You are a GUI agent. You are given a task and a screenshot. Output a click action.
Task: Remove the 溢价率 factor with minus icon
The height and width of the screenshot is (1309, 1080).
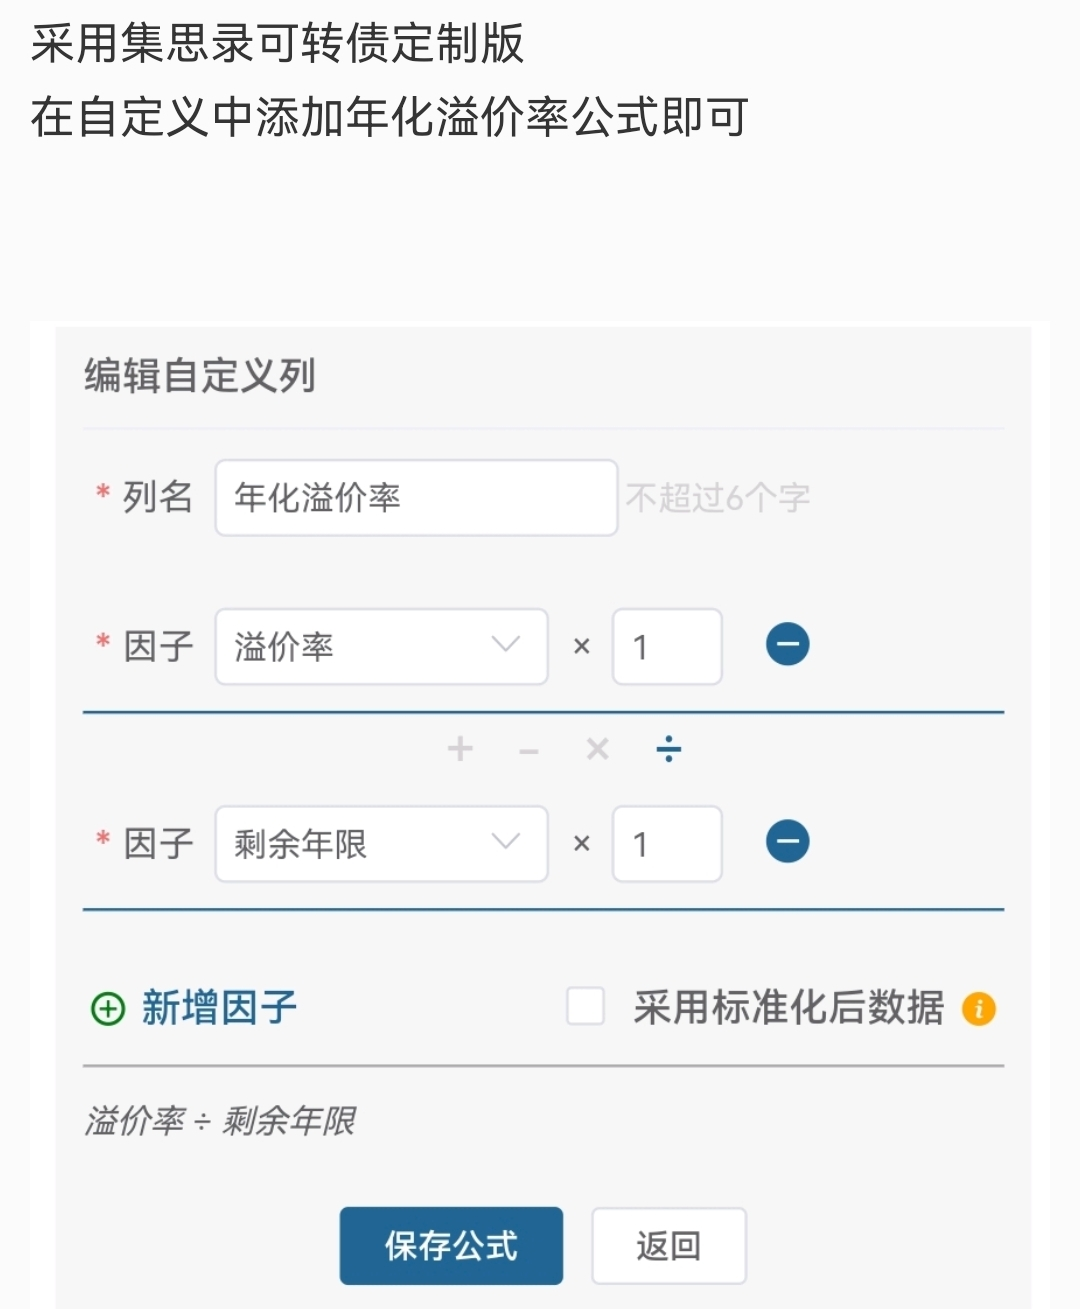[x=787, y=644]
